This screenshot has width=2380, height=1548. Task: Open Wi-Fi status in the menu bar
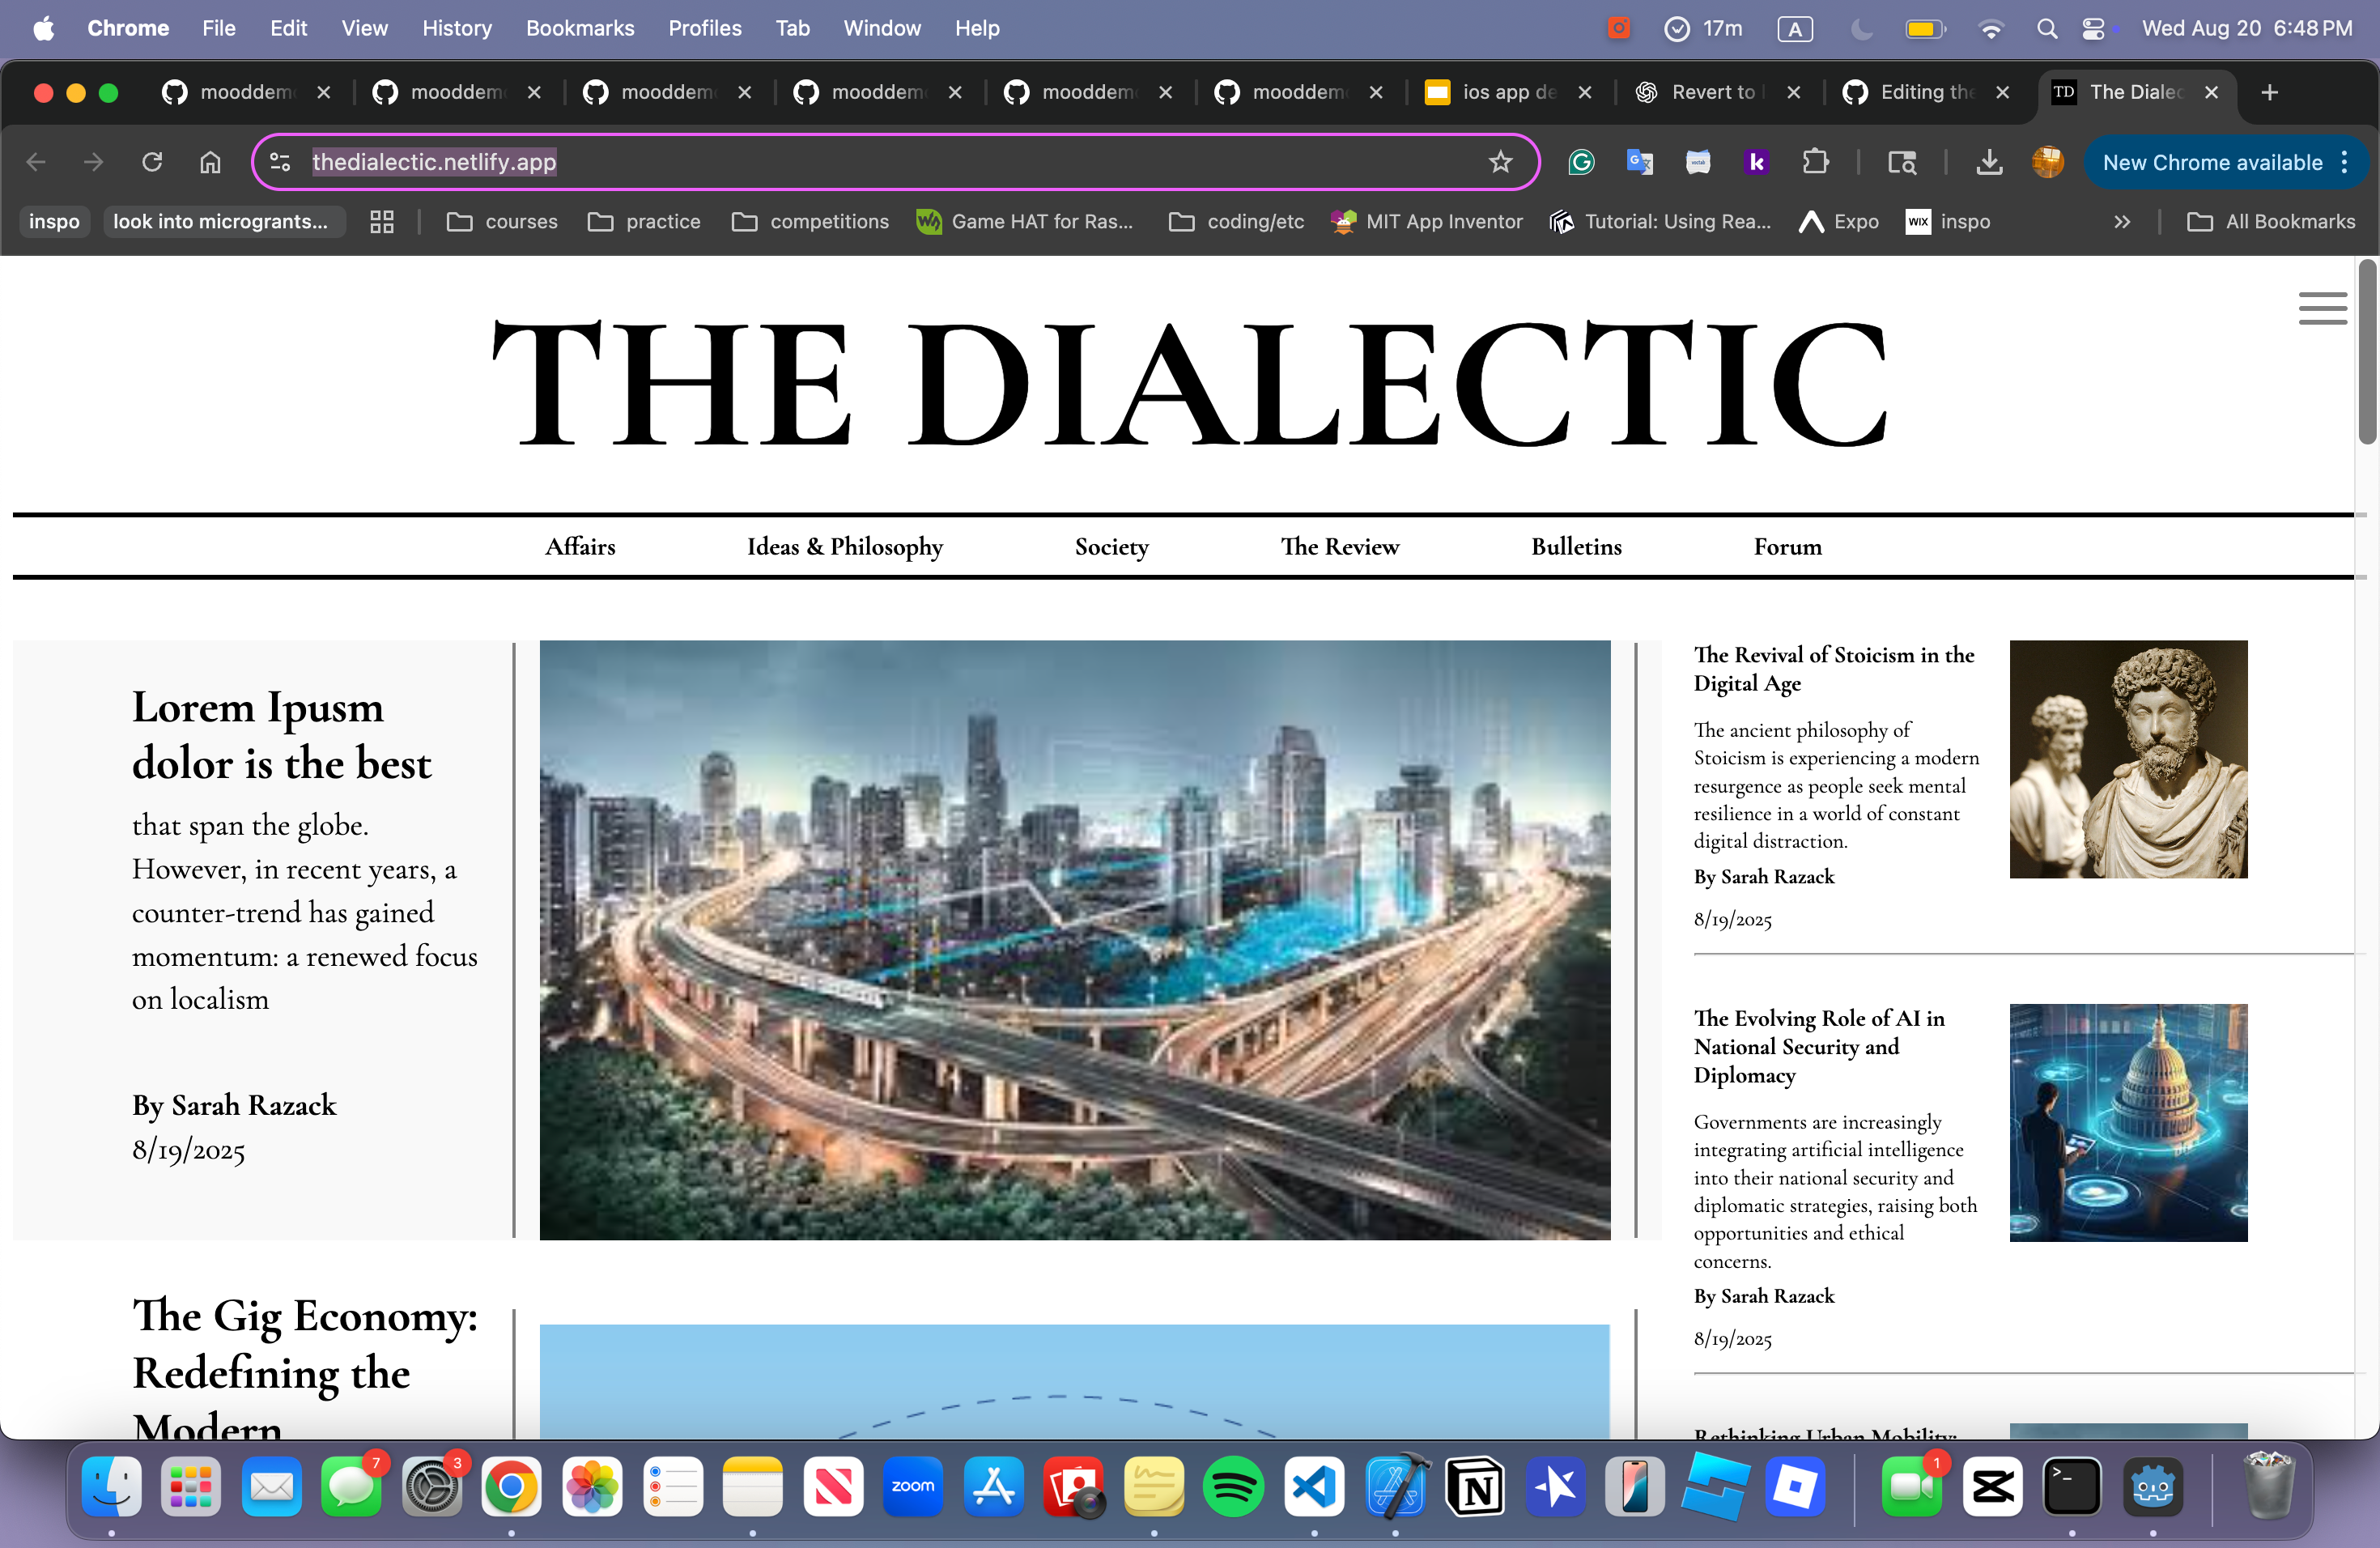tap(1991, 29)
